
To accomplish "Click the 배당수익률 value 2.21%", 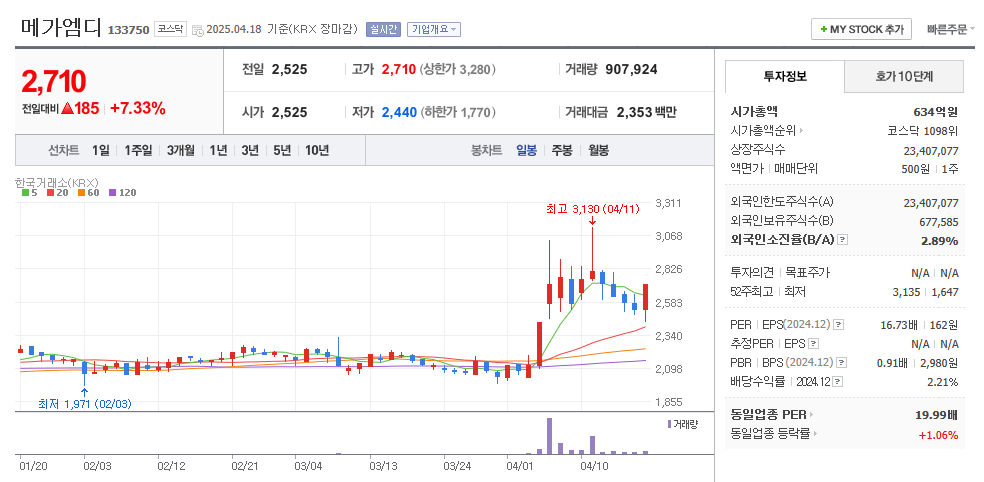I will click(x=942, y=382).
